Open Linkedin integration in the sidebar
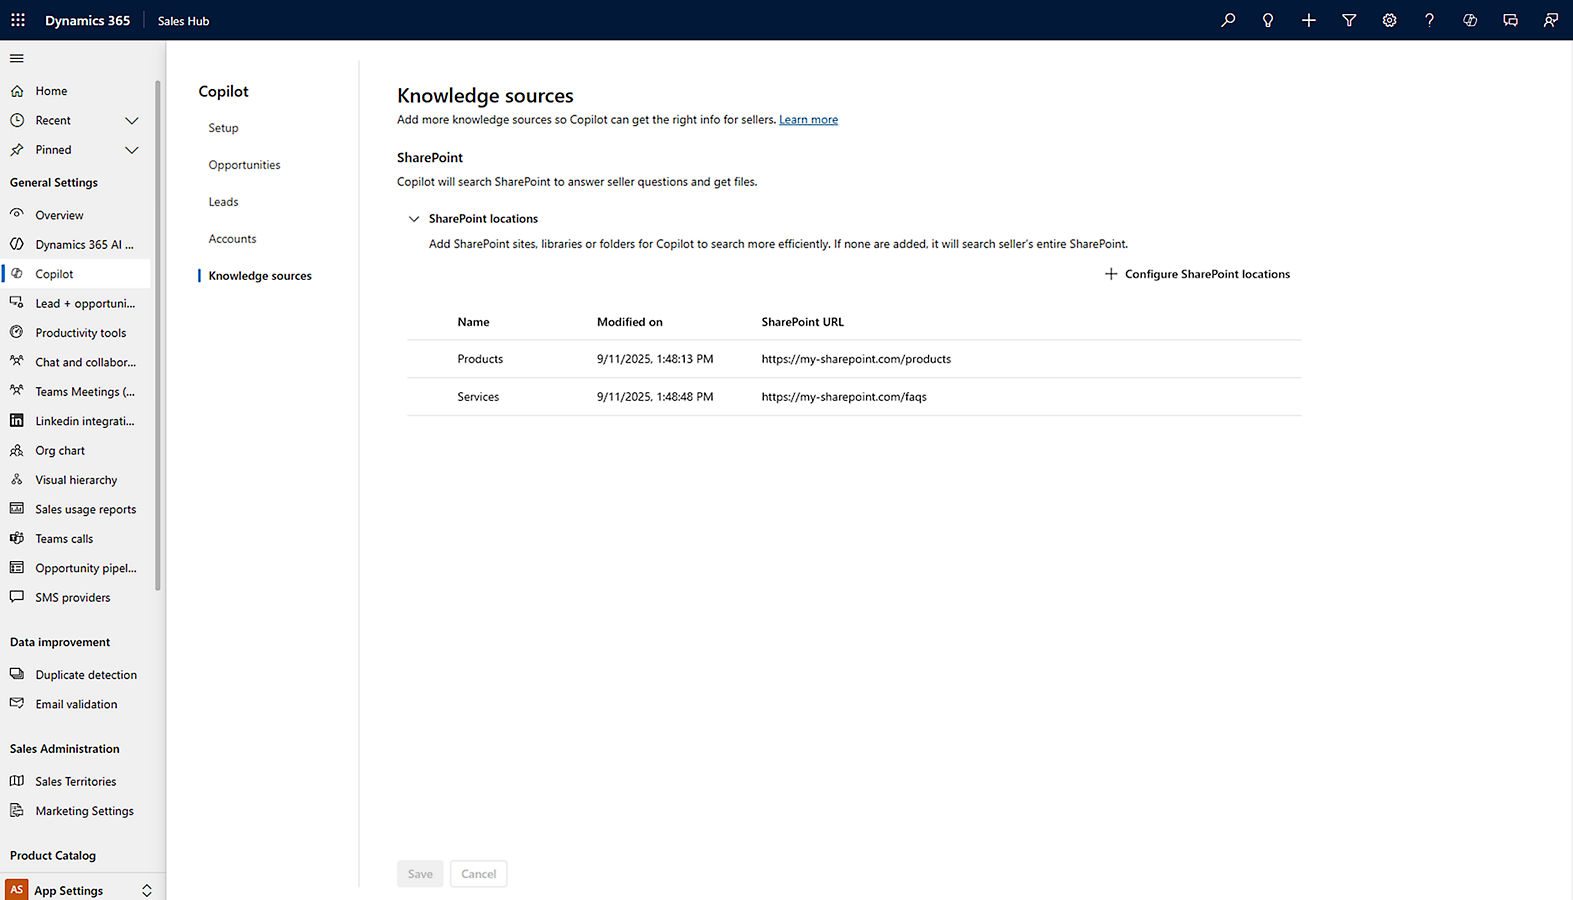Viewport: 1573px width, 900px height. (75, 421)
